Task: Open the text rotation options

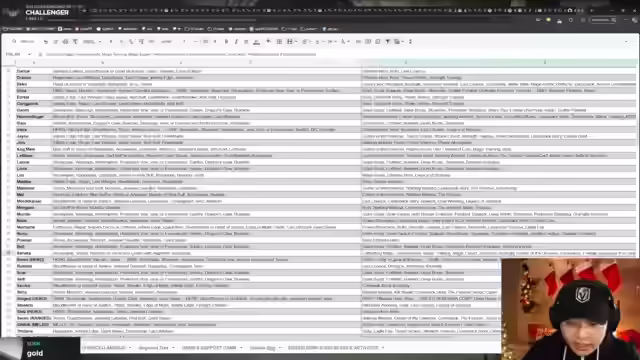Action: point(344,42)
